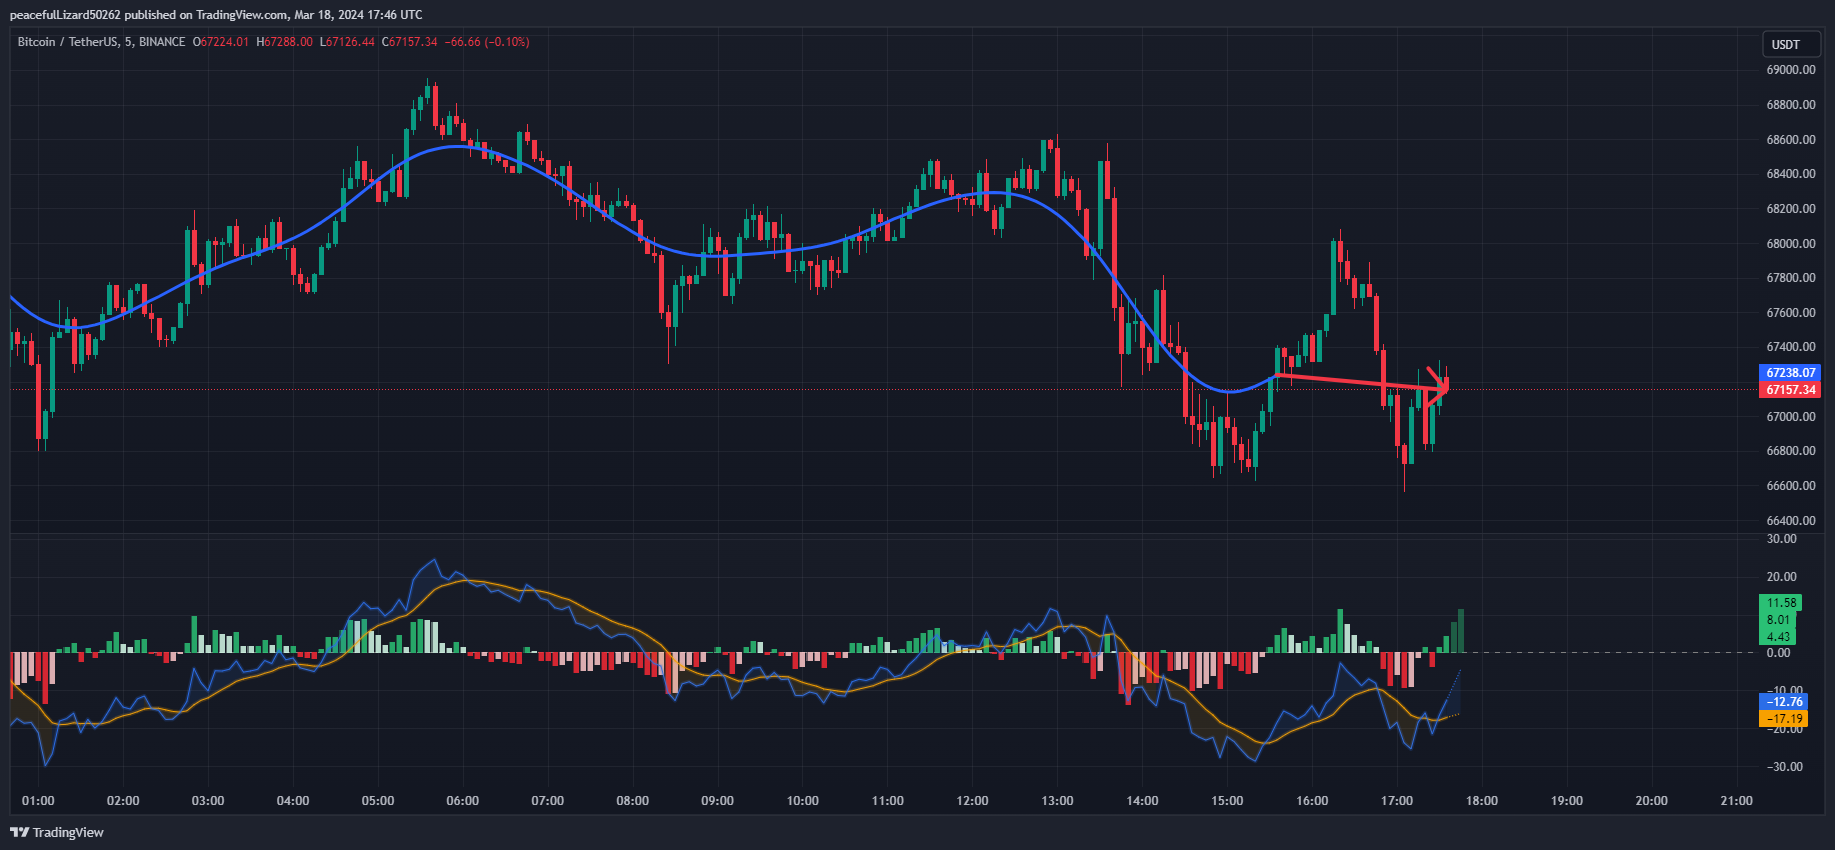The height and width of the screenshot is (850, 1835).
Task: Click the 66800.00 price axis label
Action: pyautogui.click(x=1791, y=451)
